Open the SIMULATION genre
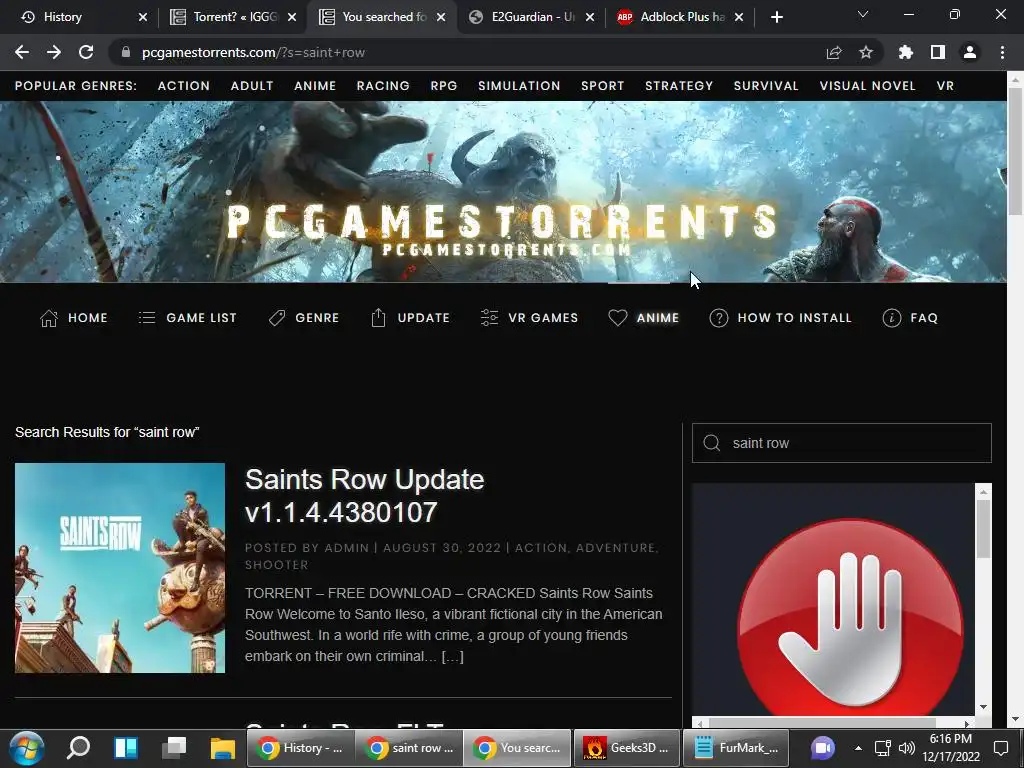This screenshot has width=1024, height=768. tap(519, 86)
